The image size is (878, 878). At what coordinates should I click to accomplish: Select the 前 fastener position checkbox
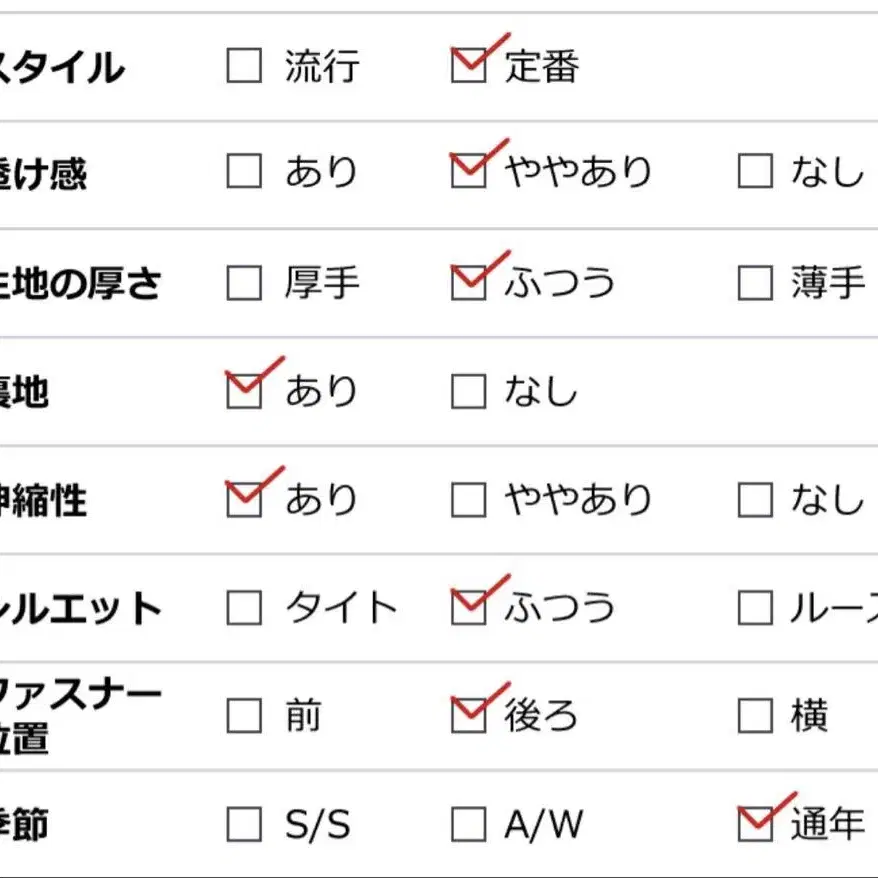(244, 716)
